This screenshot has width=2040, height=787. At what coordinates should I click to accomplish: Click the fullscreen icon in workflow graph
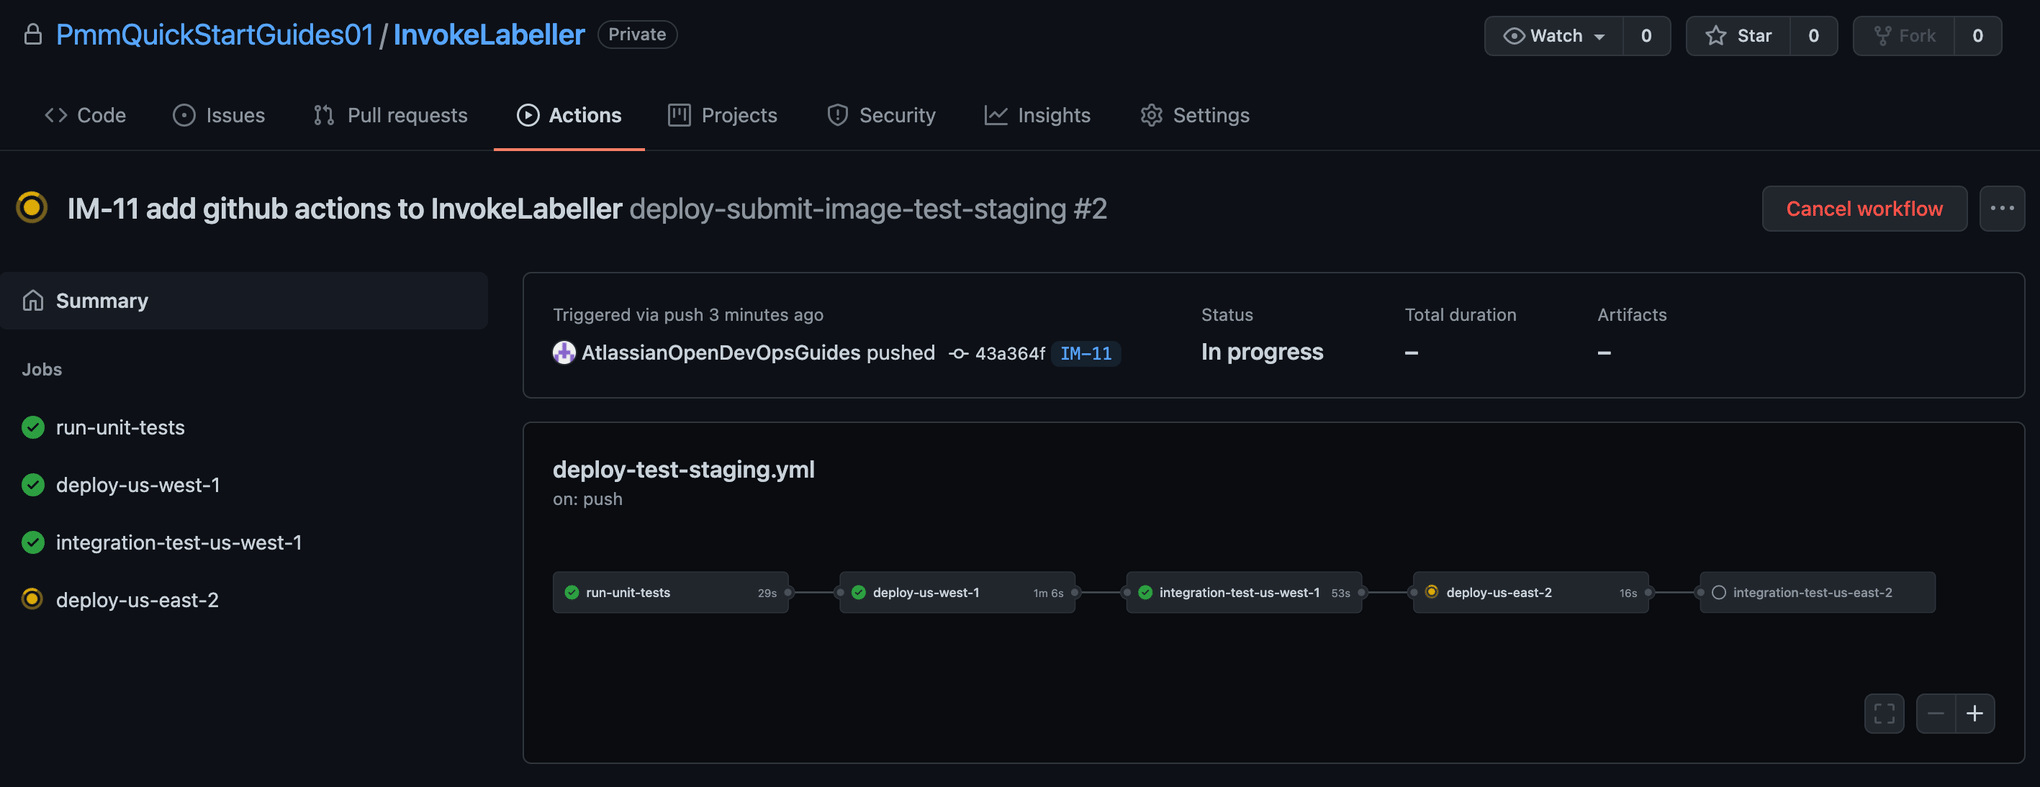[x=1884, y=713]
